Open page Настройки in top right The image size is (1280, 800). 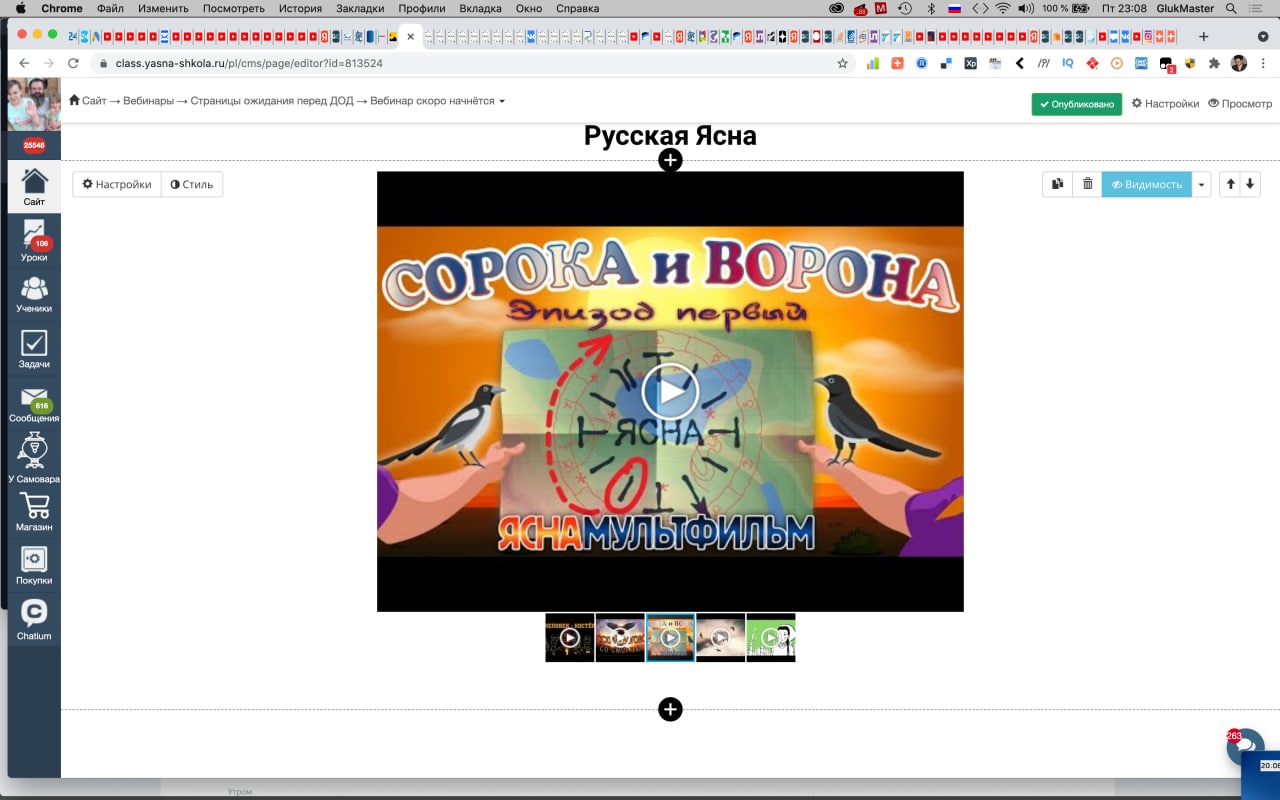[x=1165, y=103]
